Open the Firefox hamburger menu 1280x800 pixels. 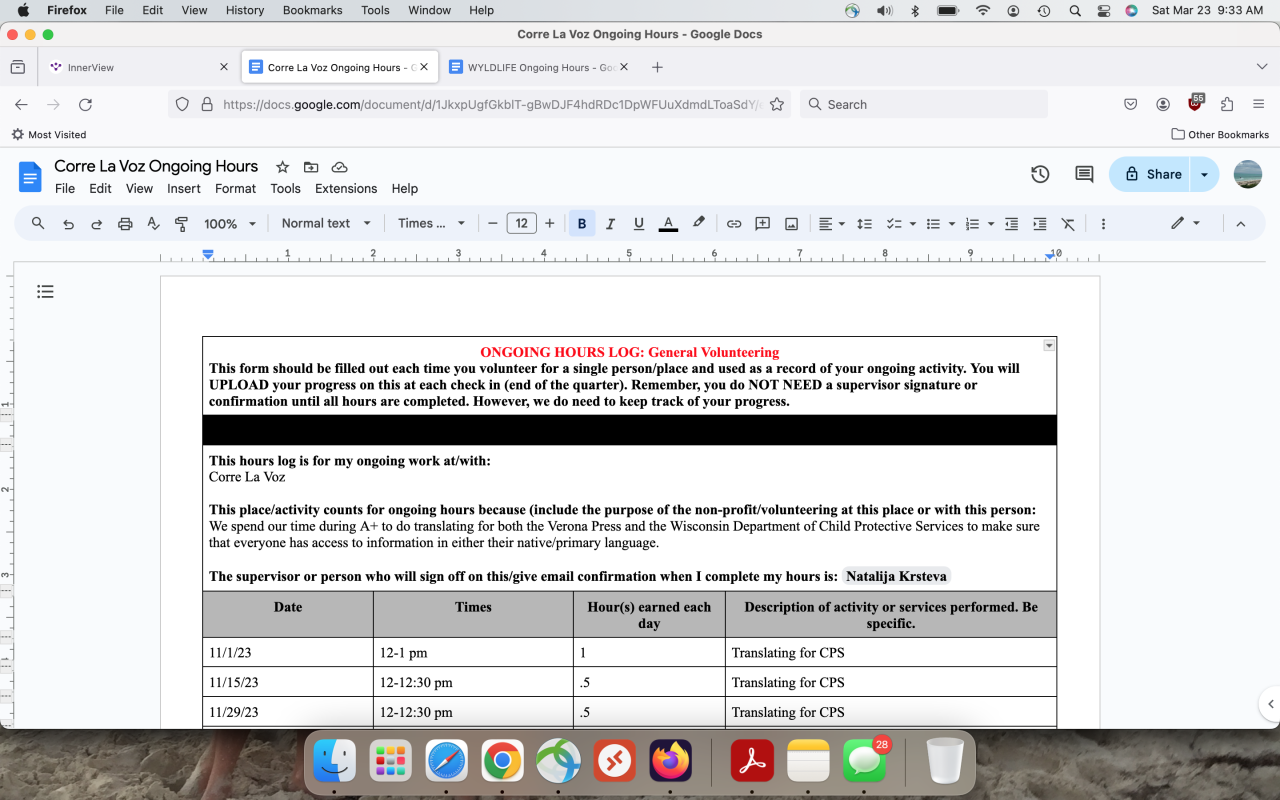tap(1258, 104)
